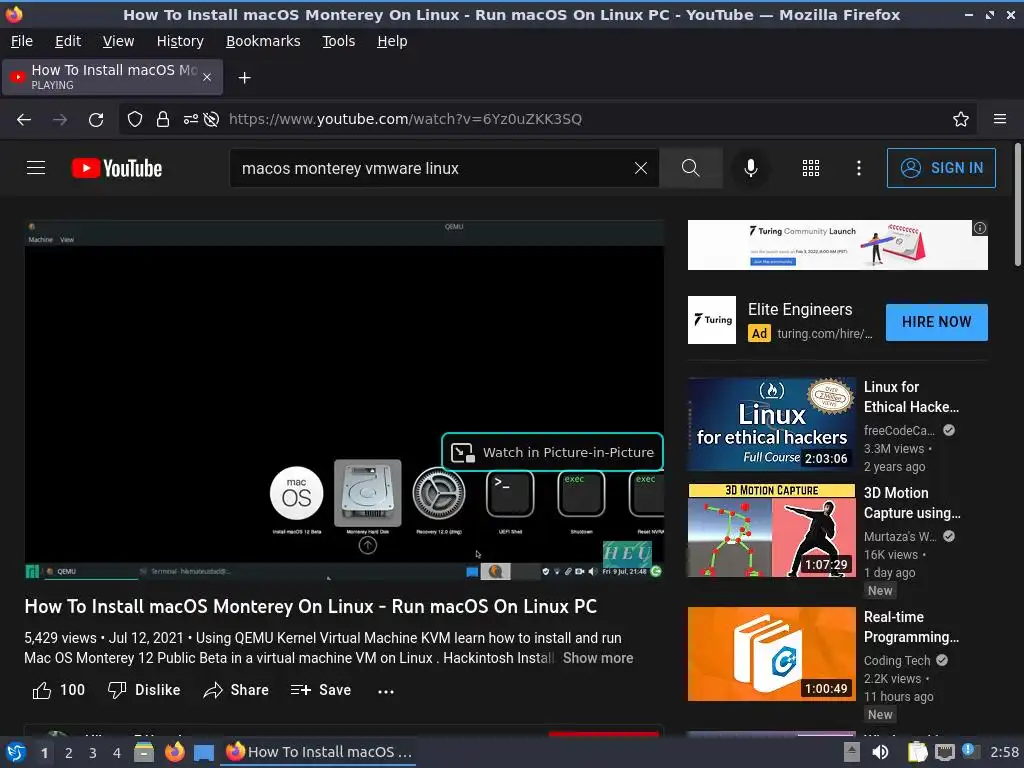
Task: Open the Edit menu
Action: pos(68,41)
